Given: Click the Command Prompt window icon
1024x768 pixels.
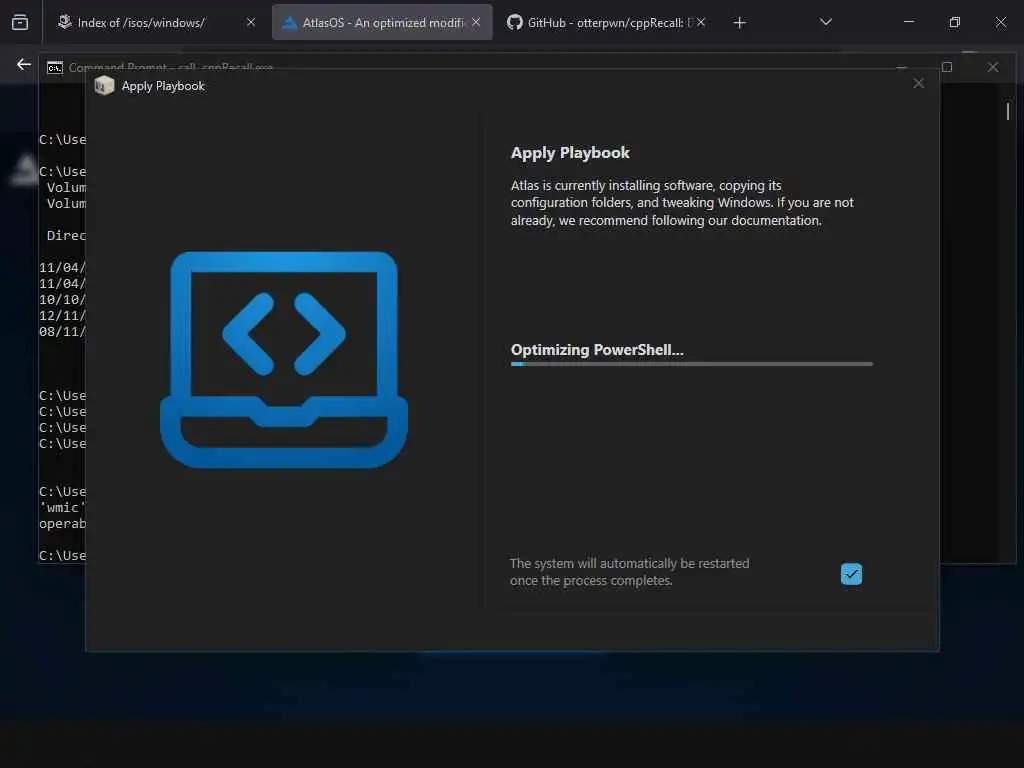Looking at the screenshot, I should click(x=55, y=67).
